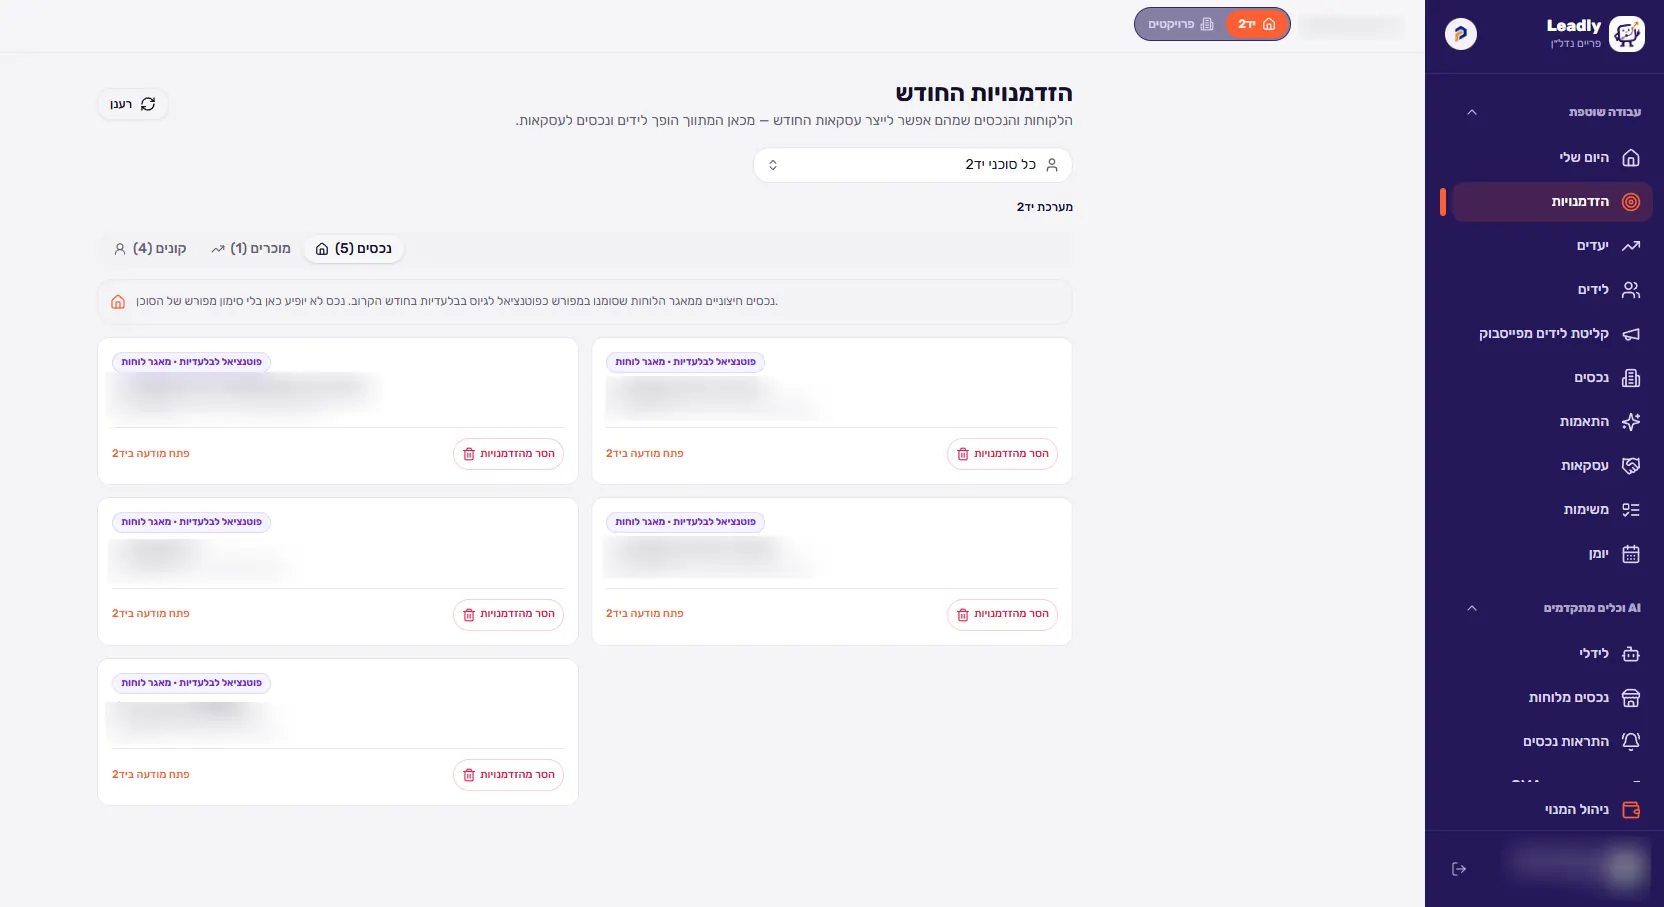Click פתח מודעה ביד2 in the middle left card
1664x907 pixels.
151,614
